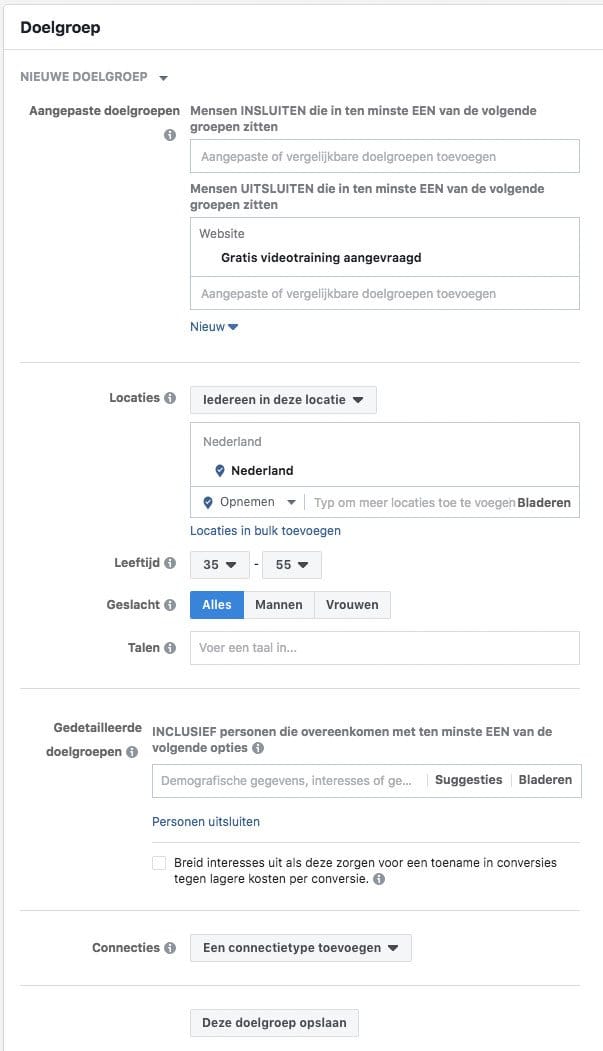Click the location pin icon next to Opnemen

pyautogui.click(x=206, y=501)
